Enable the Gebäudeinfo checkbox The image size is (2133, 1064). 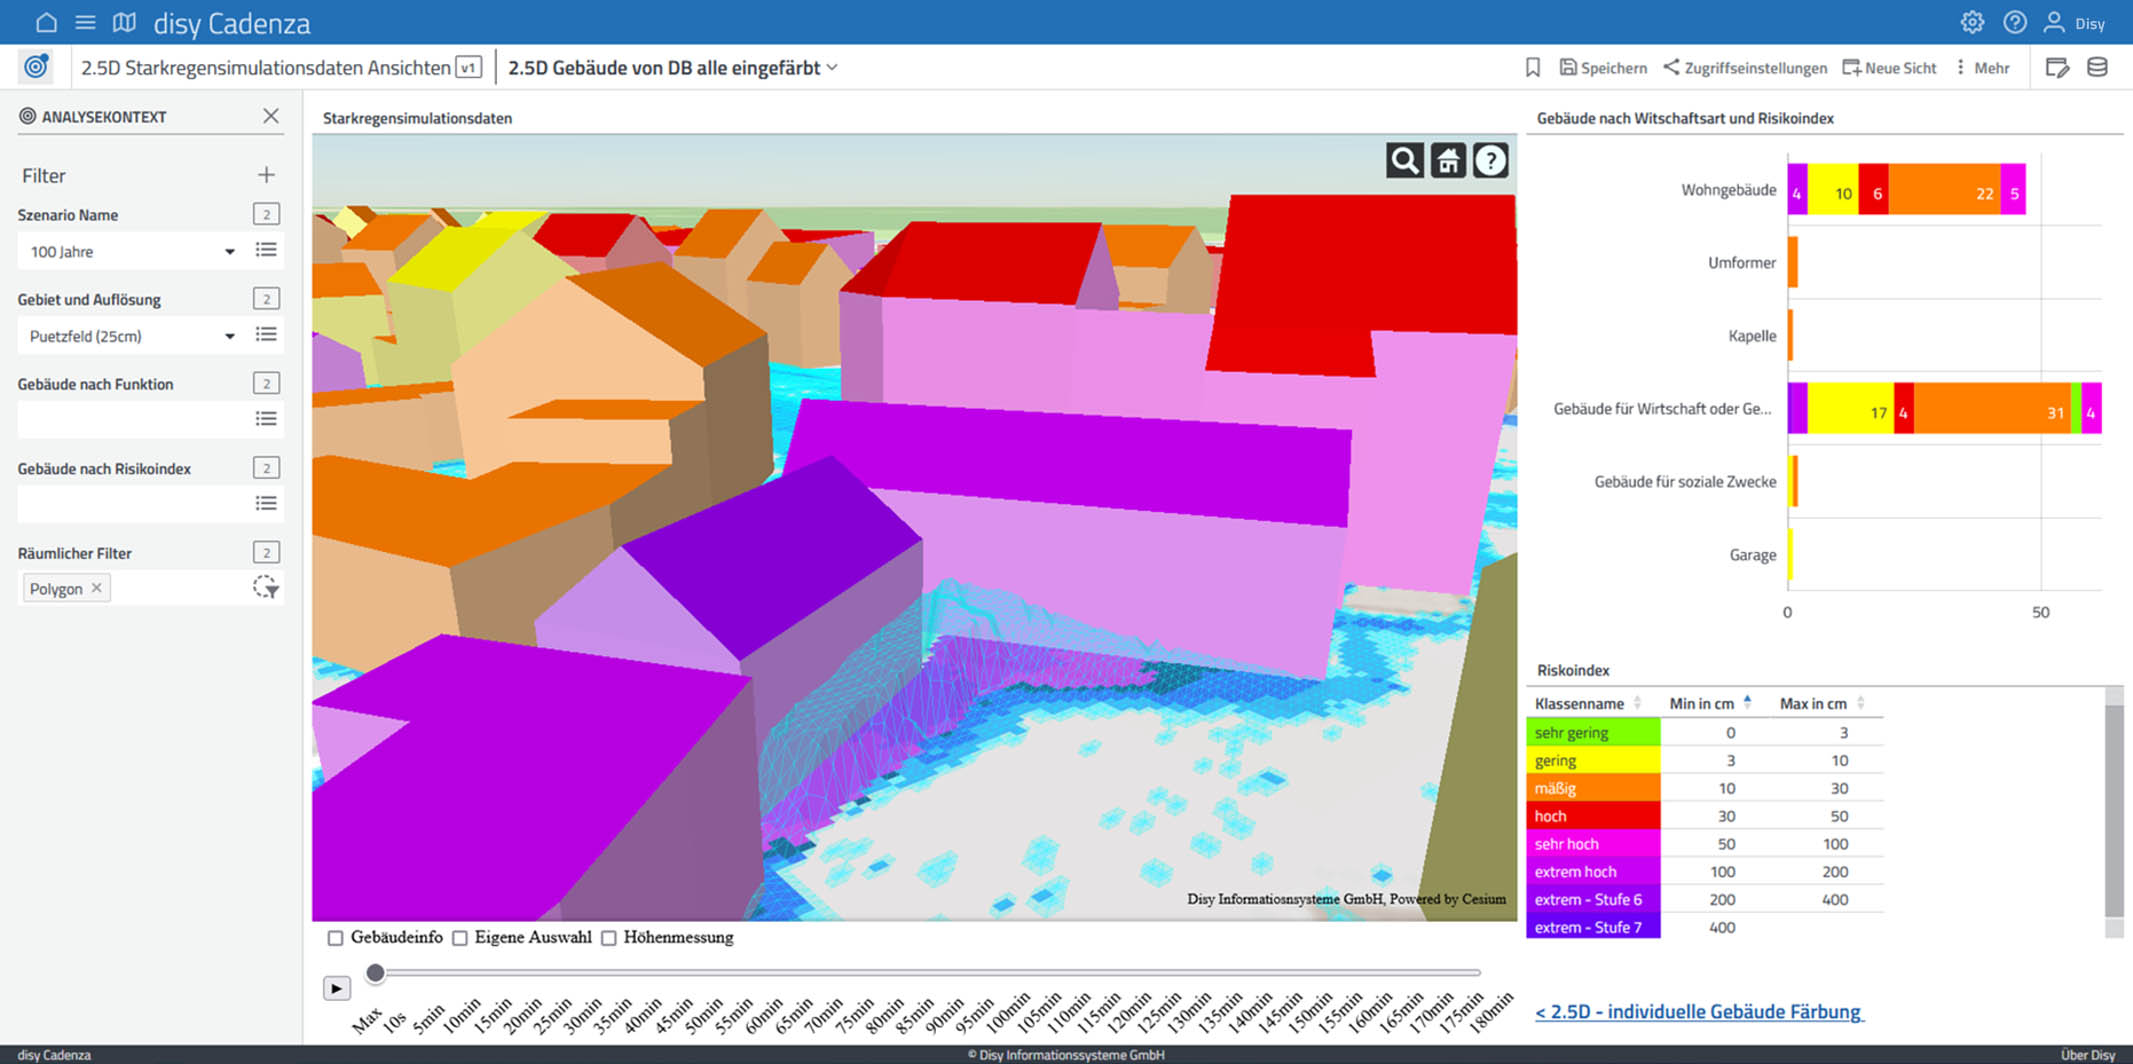point(336,938)
